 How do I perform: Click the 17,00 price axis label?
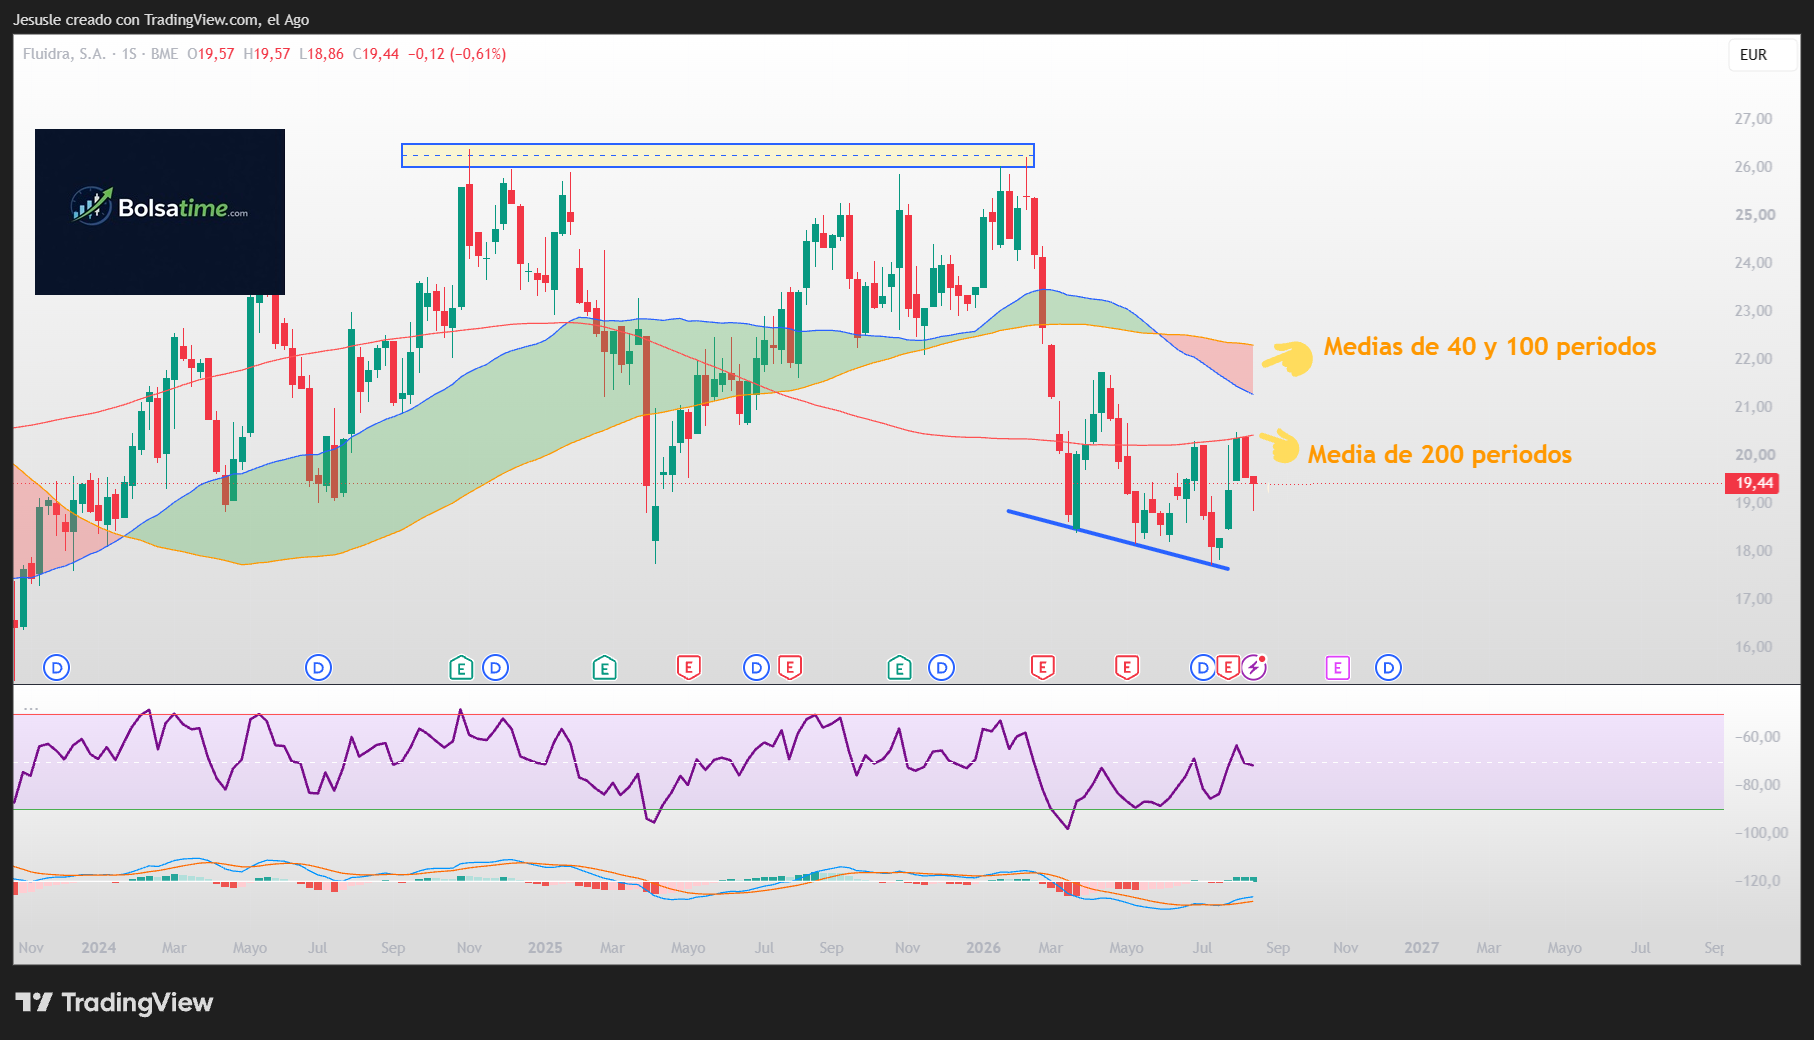pos(1753,599)
